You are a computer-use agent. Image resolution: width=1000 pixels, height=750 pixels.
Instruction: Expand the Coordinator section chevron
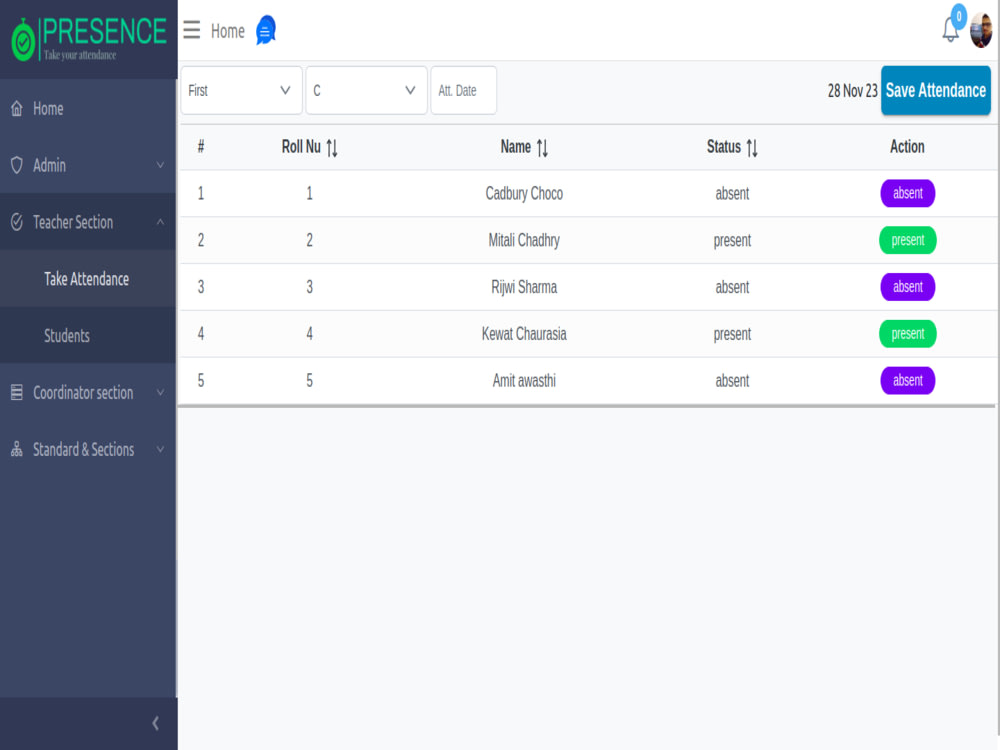(160, 392)
